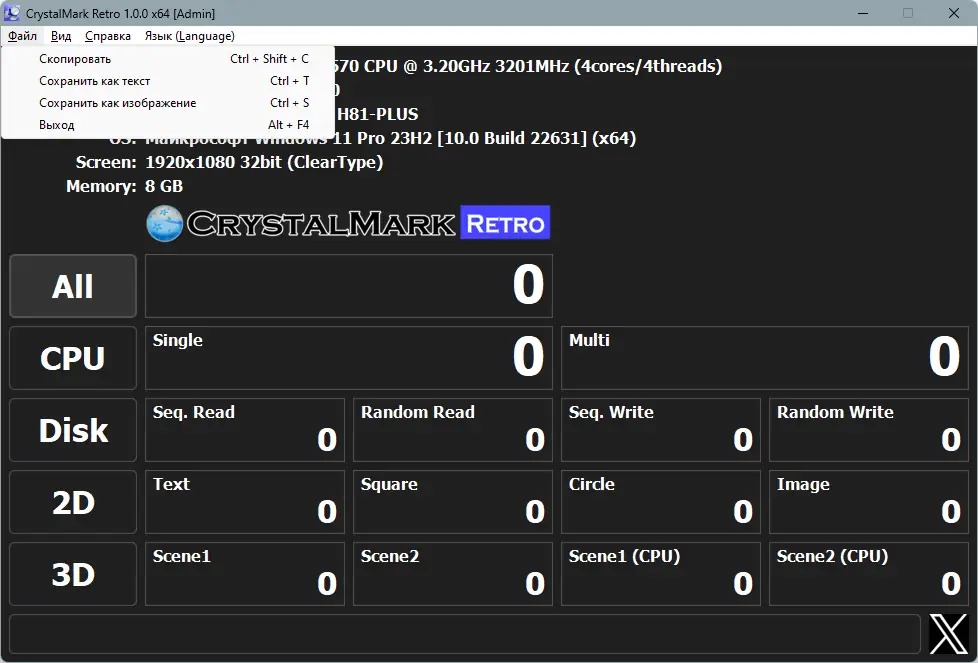Choose Выход to quit the app
Viewport: 978px width, 663px height.
pos(168,125)
